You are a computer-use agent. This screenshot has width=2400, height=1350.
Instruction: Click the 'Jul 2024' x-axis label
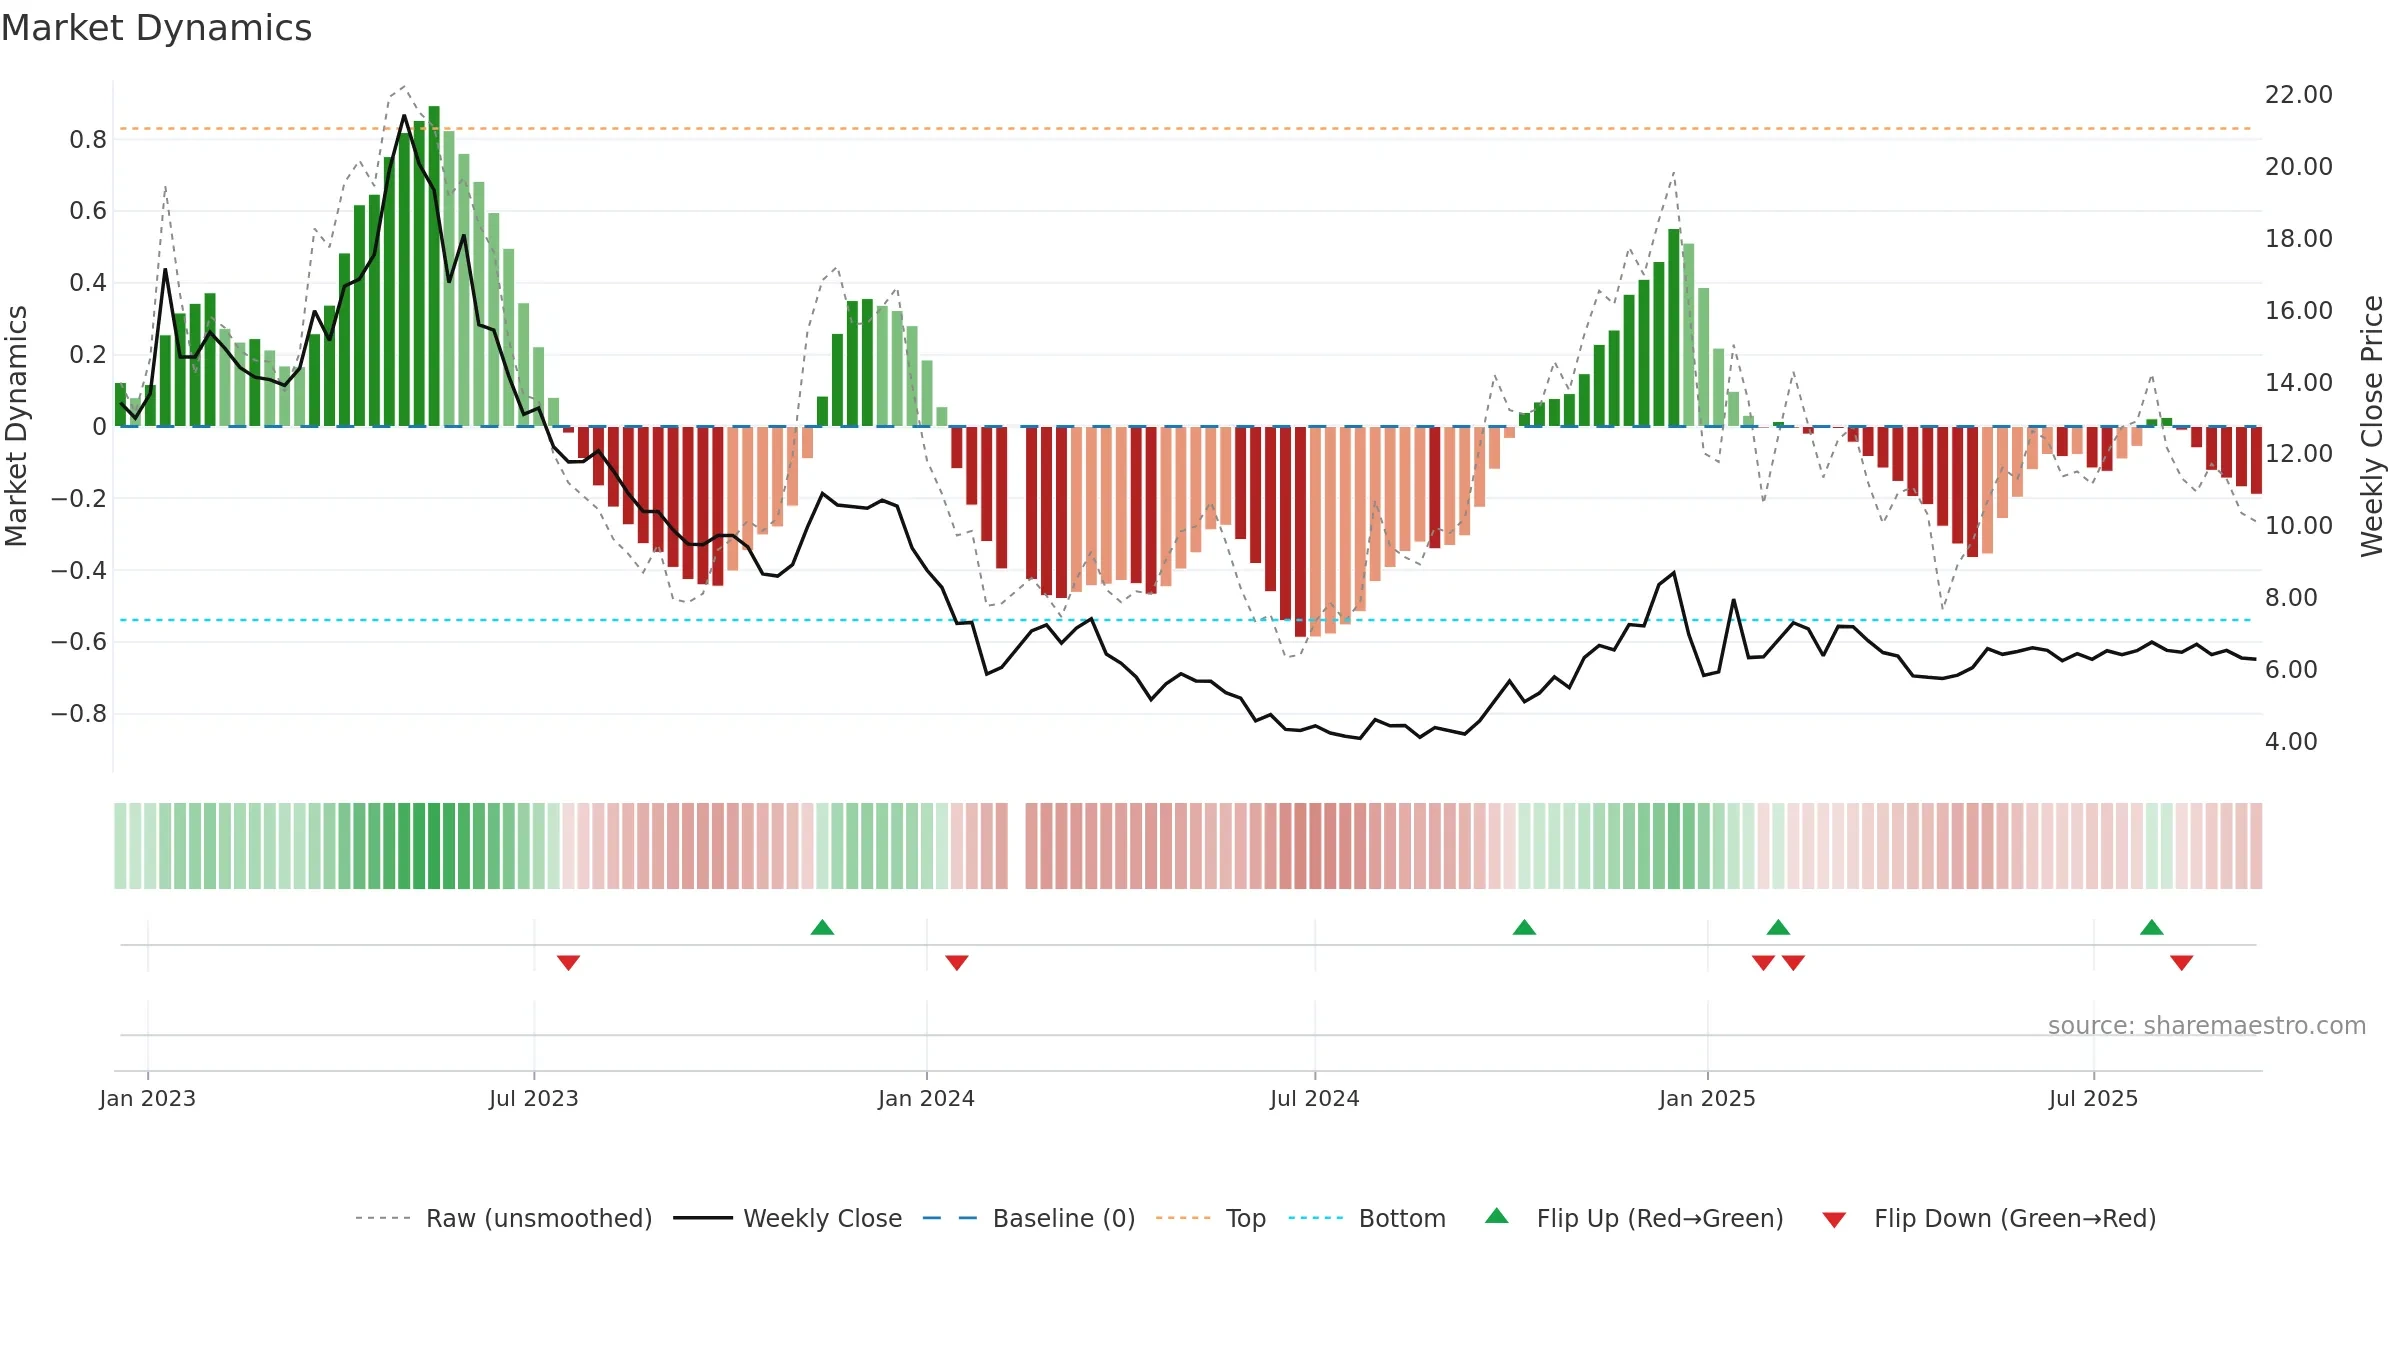[x=1315, y=1098]
